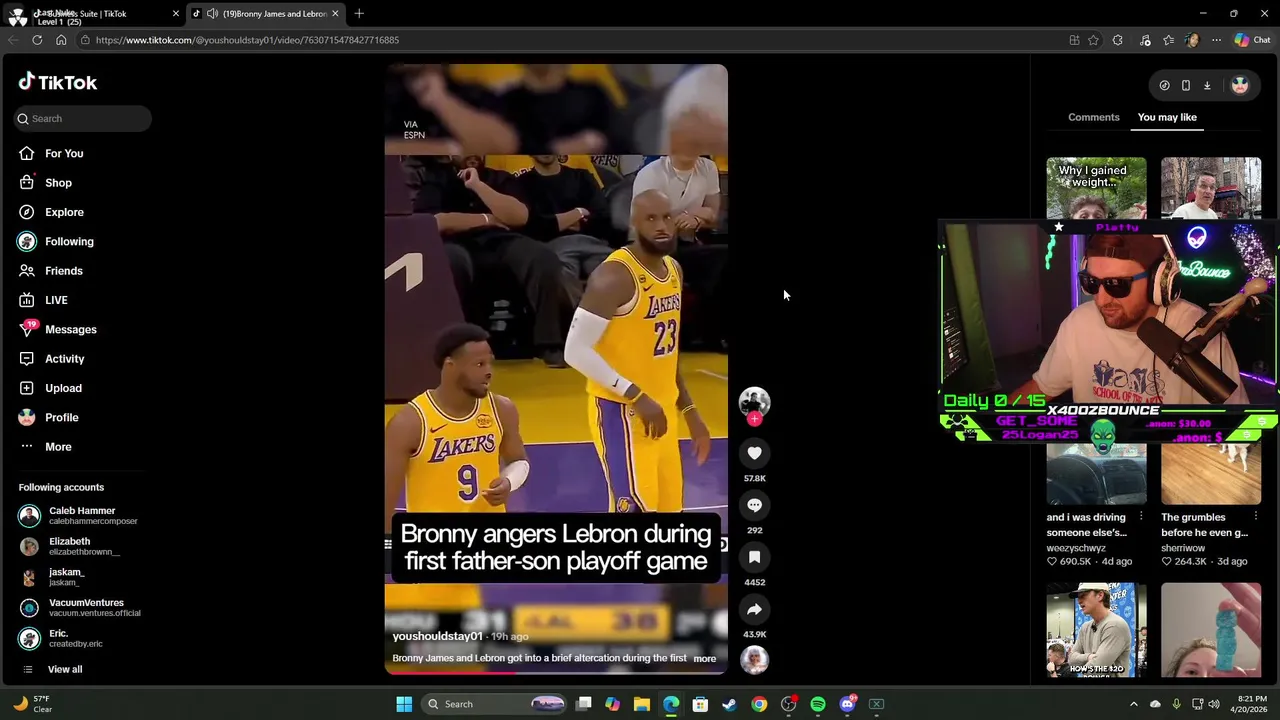Go to browser home page icon

(61, 40)
